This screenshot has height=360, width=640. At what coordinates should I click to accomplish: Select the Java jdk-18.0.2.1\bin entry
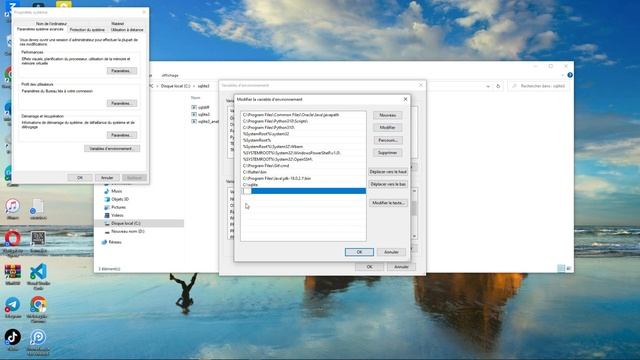(303, 178)
